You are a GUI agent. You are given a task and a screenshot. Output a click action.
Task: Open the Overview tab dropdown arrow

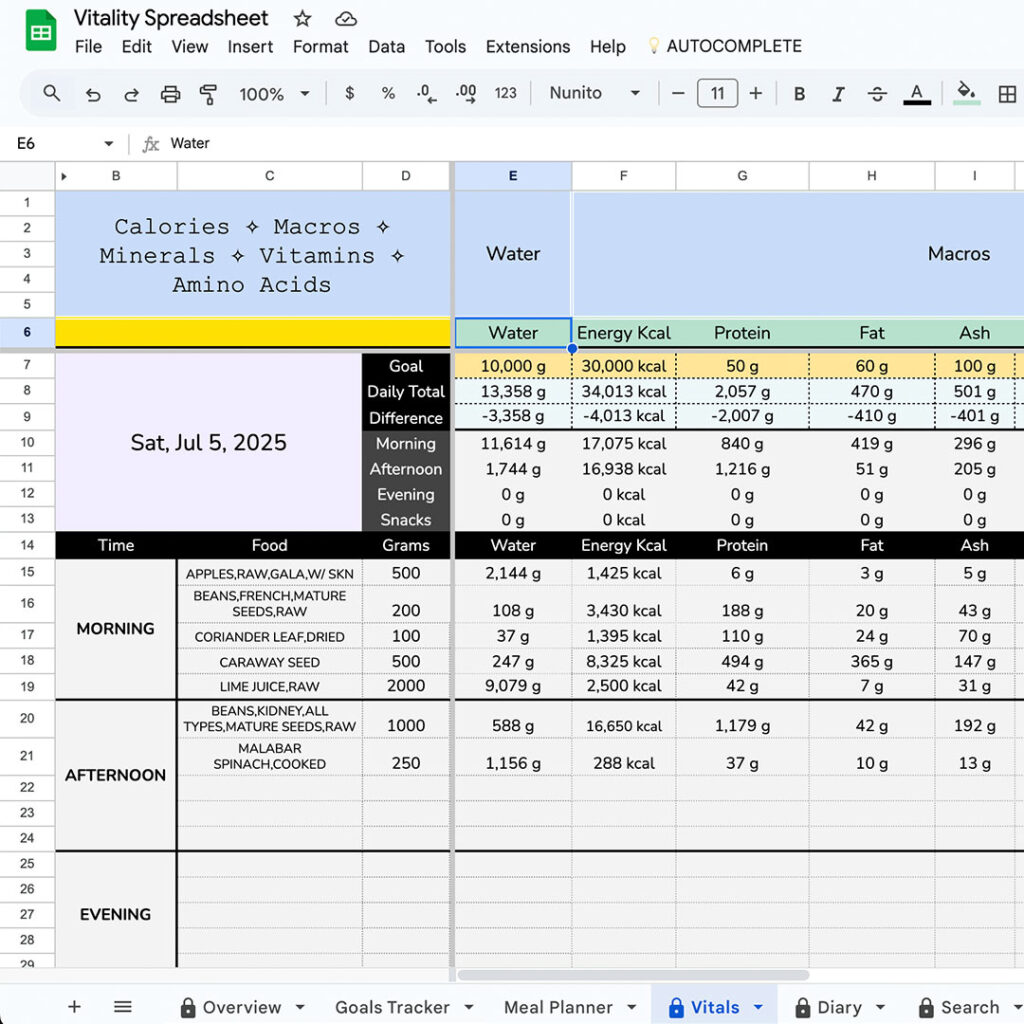tap(300, 1007)
